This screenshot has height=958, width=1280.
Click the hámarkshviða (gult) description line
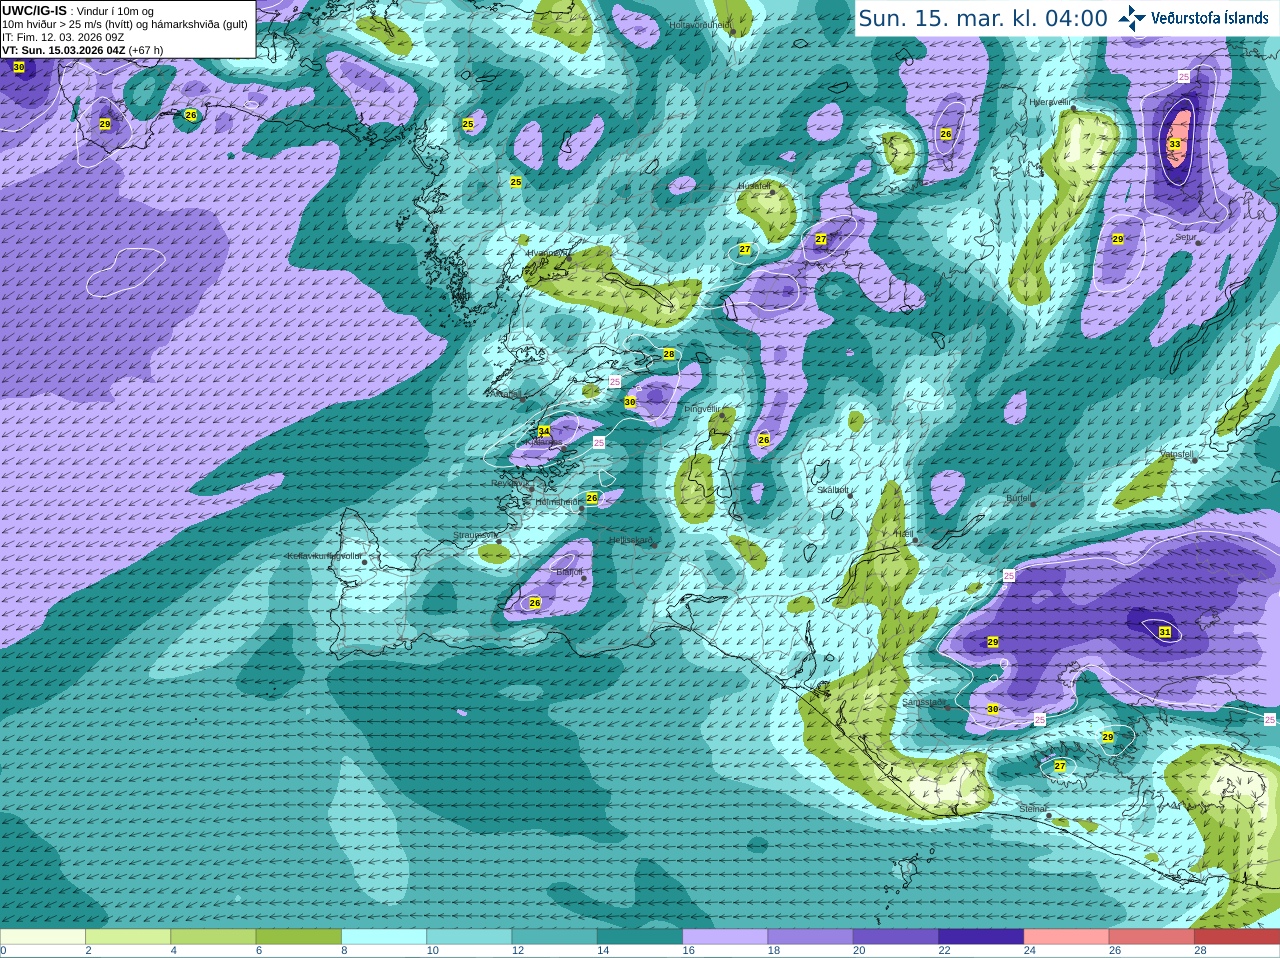tap(125, 24)
